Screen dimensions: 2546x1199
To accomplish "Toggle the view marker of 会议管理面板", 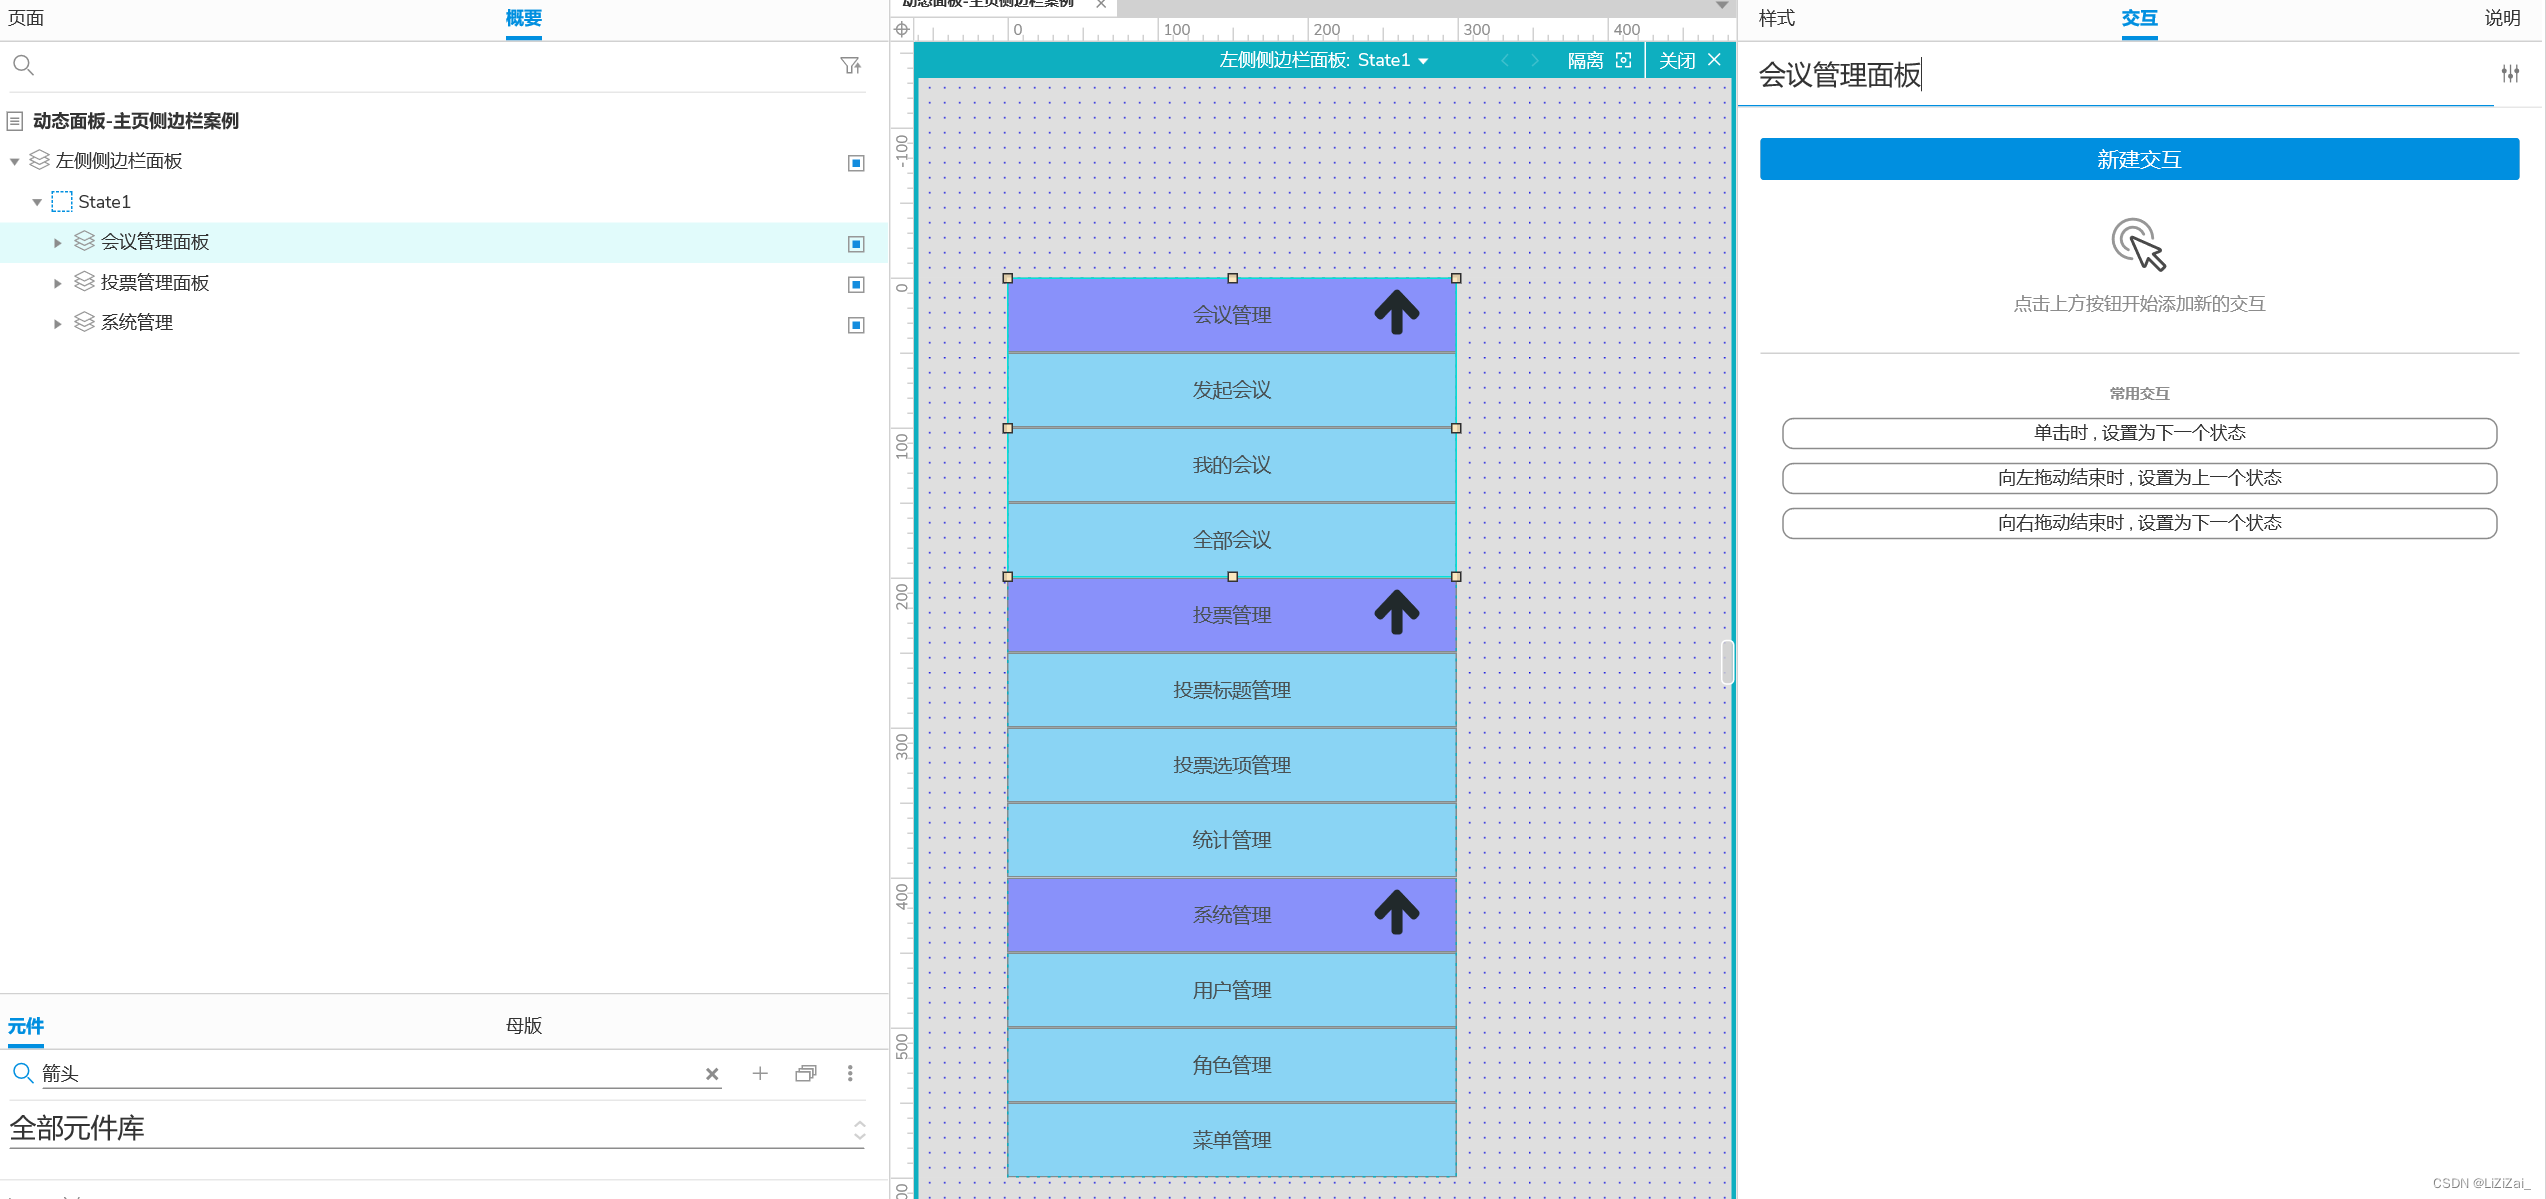I will click(x=856, y=244).
